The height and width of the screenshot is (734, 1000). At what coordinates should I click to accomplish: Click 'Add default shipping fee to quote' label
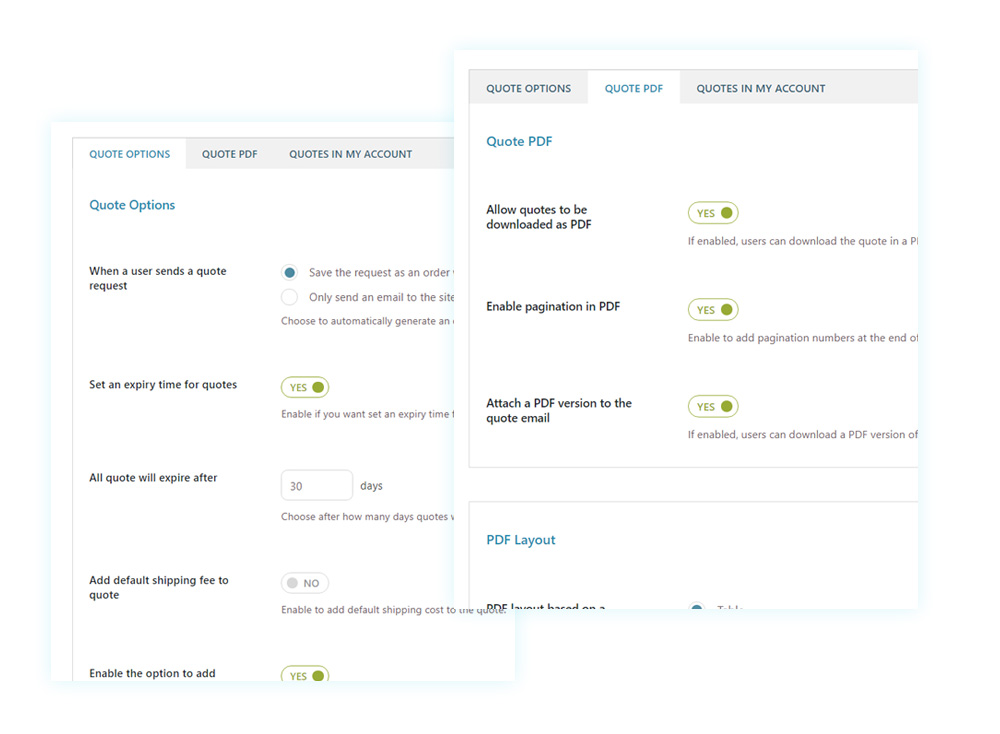tap(159, 587)
